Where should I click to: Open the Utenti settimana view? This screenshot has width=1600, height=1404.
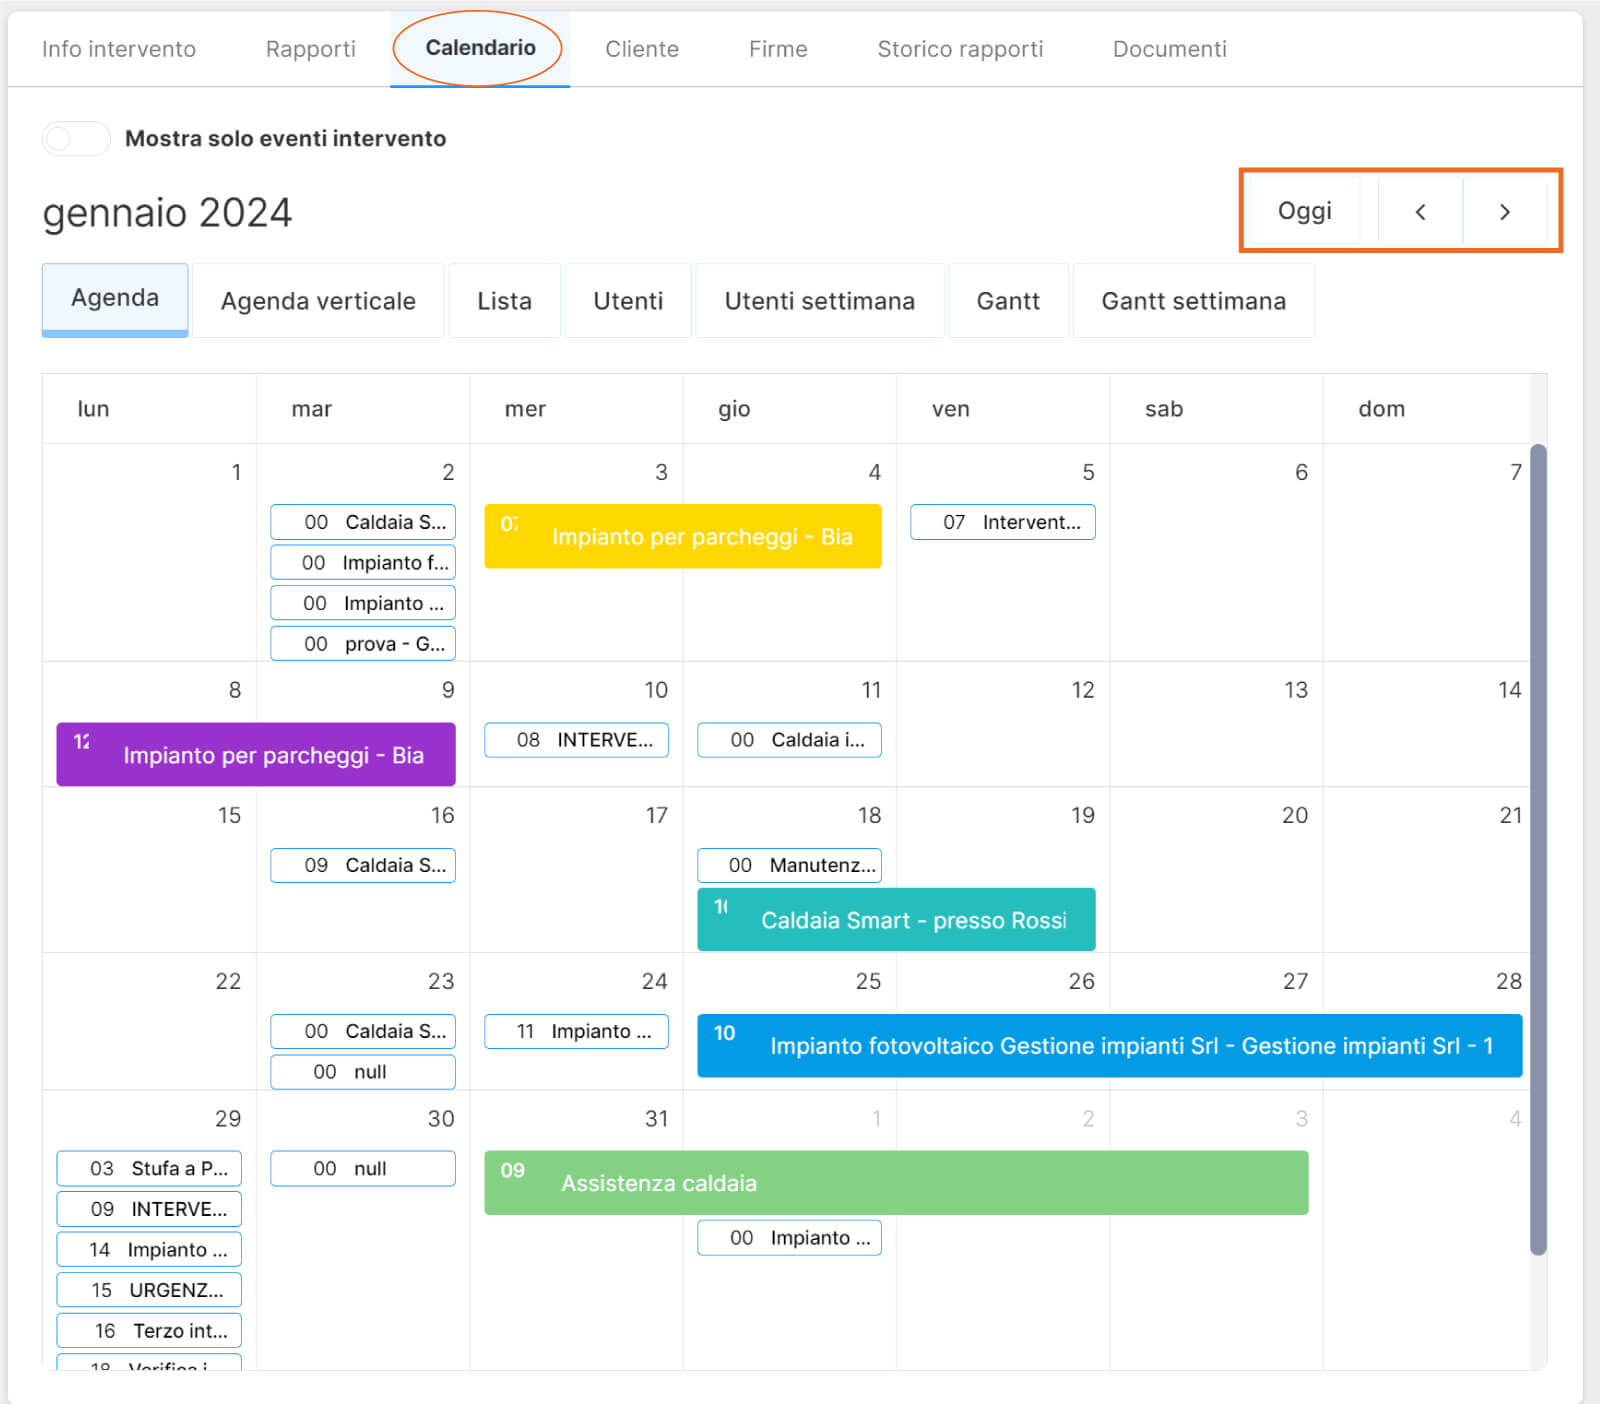(x=819, y=301)
